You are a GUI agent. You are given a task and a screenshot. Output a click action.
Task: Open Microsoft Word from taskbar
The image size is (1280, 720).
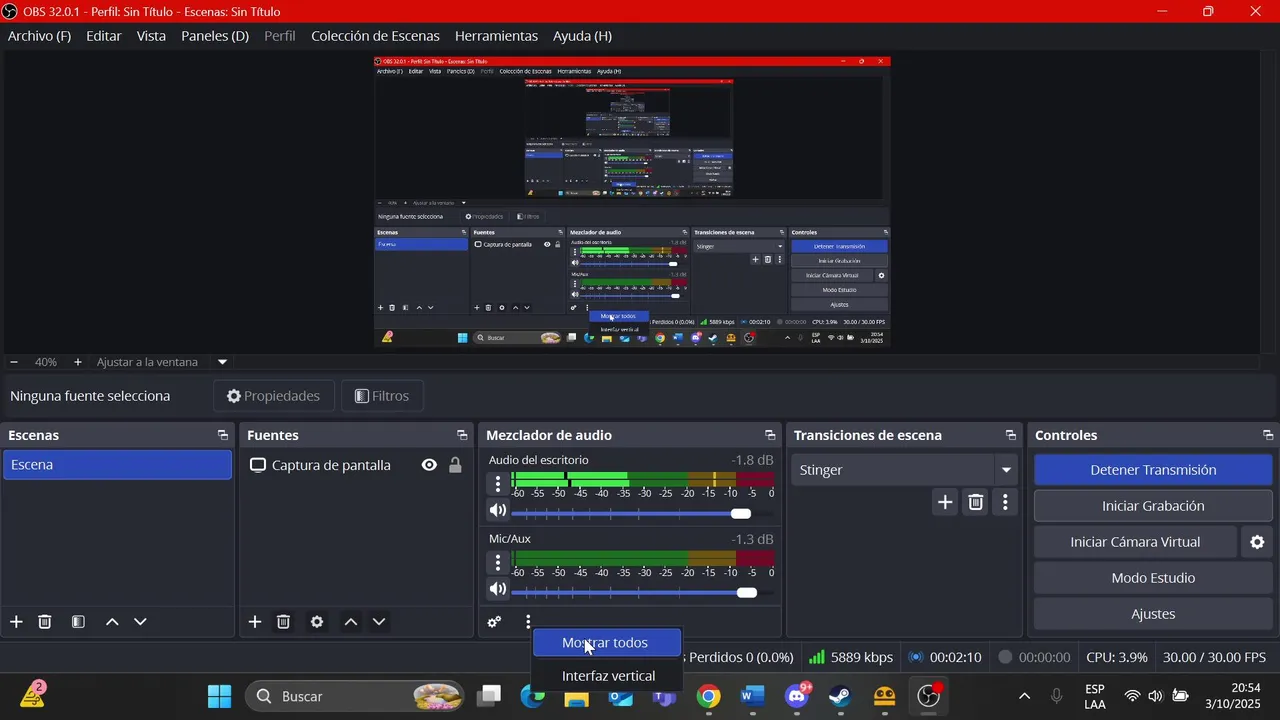752,696
